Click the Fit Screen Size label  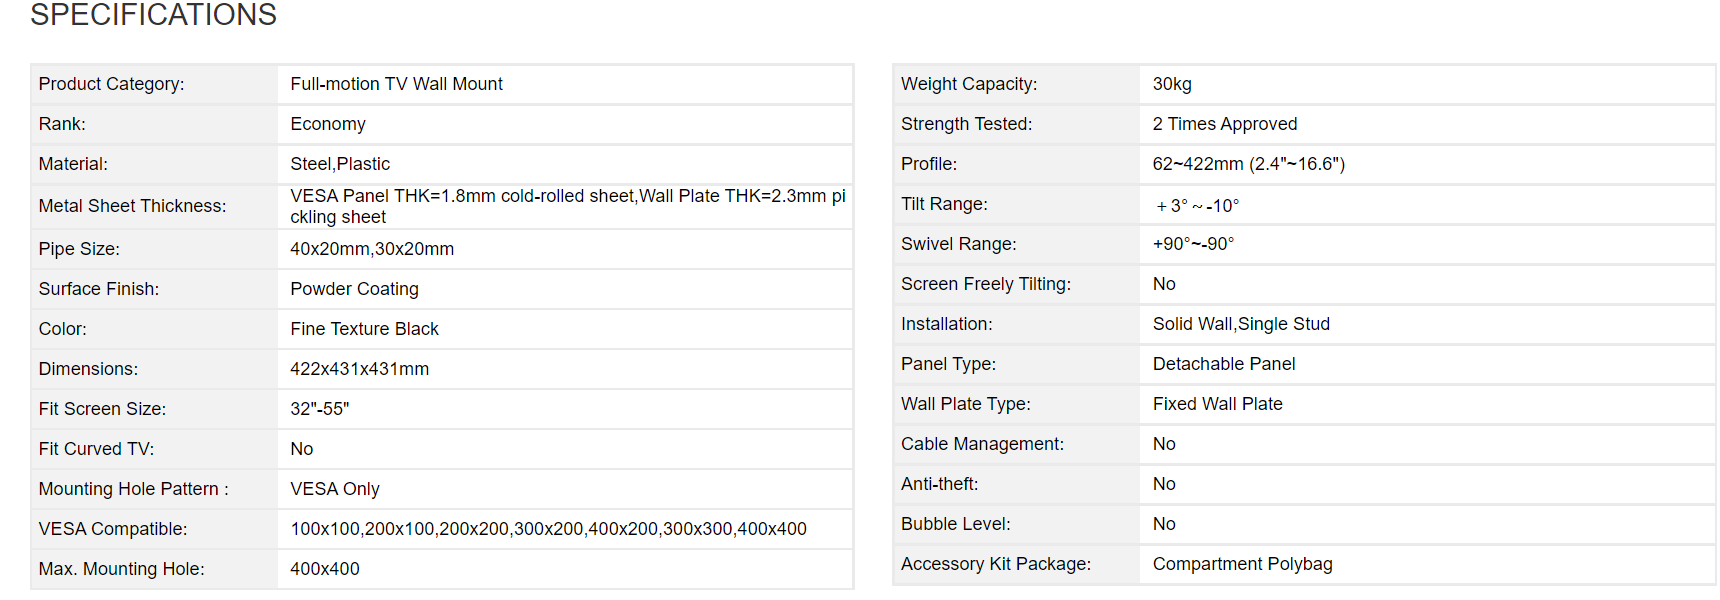pyautogui.click(x=102, y=409)
